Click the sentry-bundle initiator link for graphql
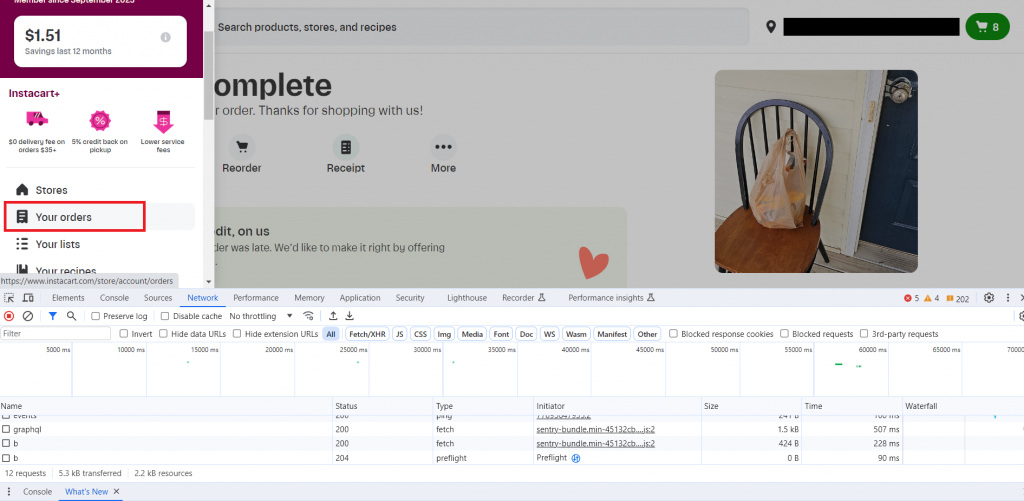Screen dimensions: 1024x501 click(x=596, y=430)
